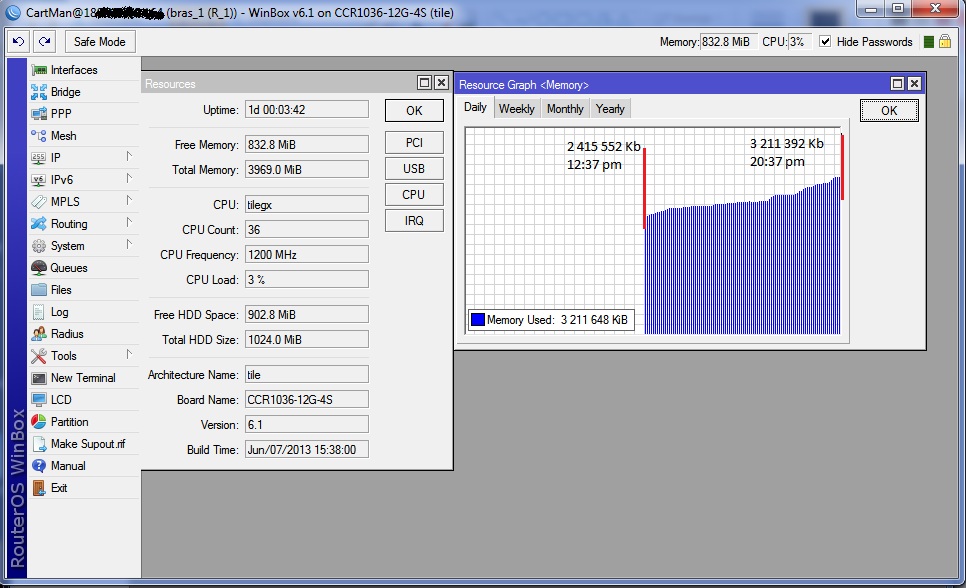Screen dimensions: 966x588
Task: Click the Free HDD Space field
Action: coord(307,314)
